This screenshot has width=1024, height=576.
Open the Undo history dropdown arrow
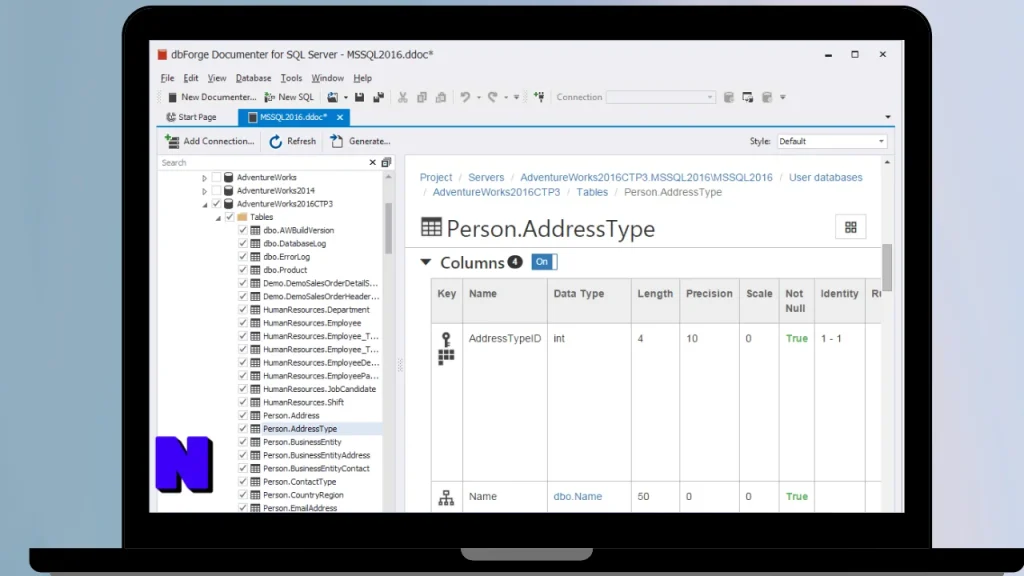point(479,97)
